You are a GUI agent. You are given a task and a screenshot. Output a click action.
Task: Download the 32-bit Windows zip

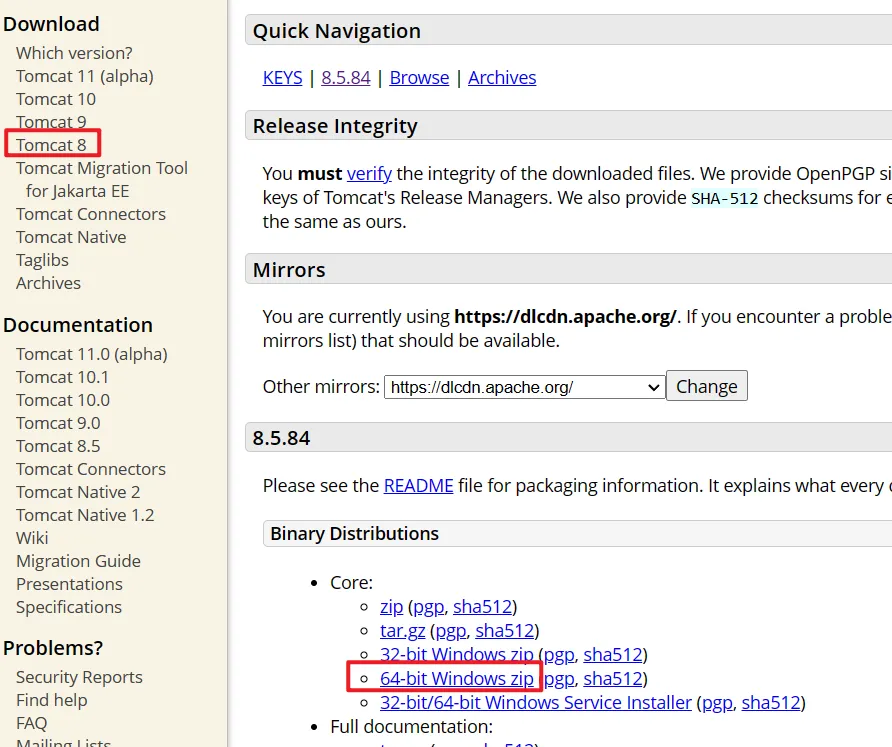click(457, 655)
